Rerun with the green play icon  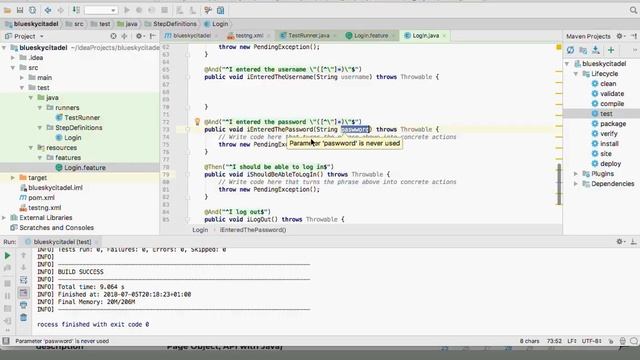(7, 256)
